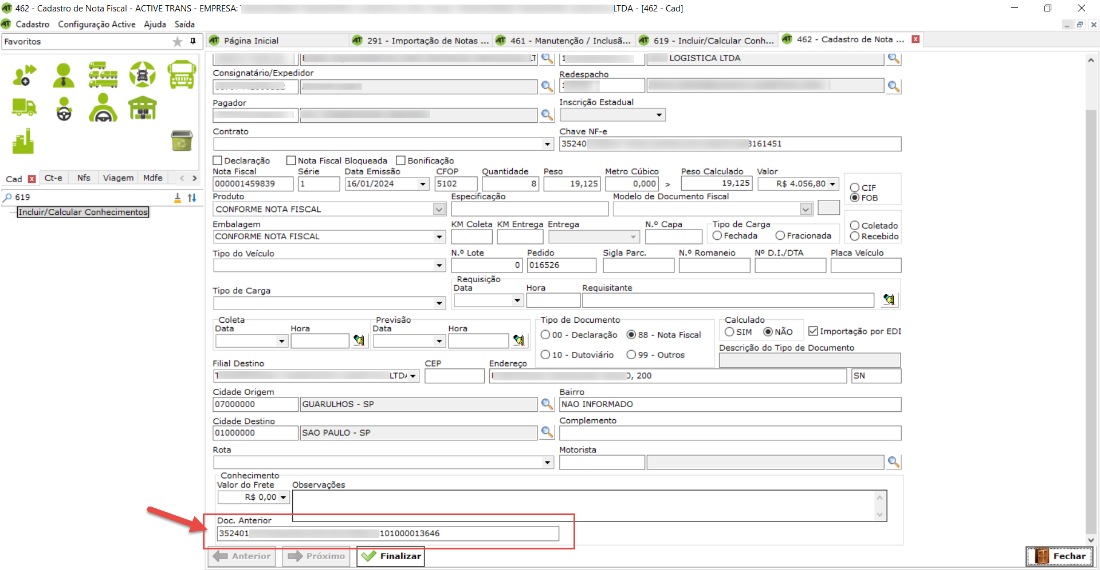Open the factory favorite icon
The image size is (1100, 570).
tap(23, 141)
